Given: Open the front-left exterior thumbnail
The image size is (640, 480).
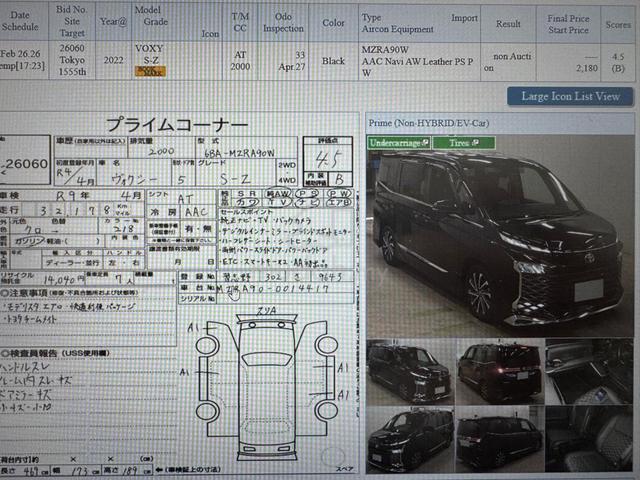Looking at the screenshot, I should (x=410, y=371).
